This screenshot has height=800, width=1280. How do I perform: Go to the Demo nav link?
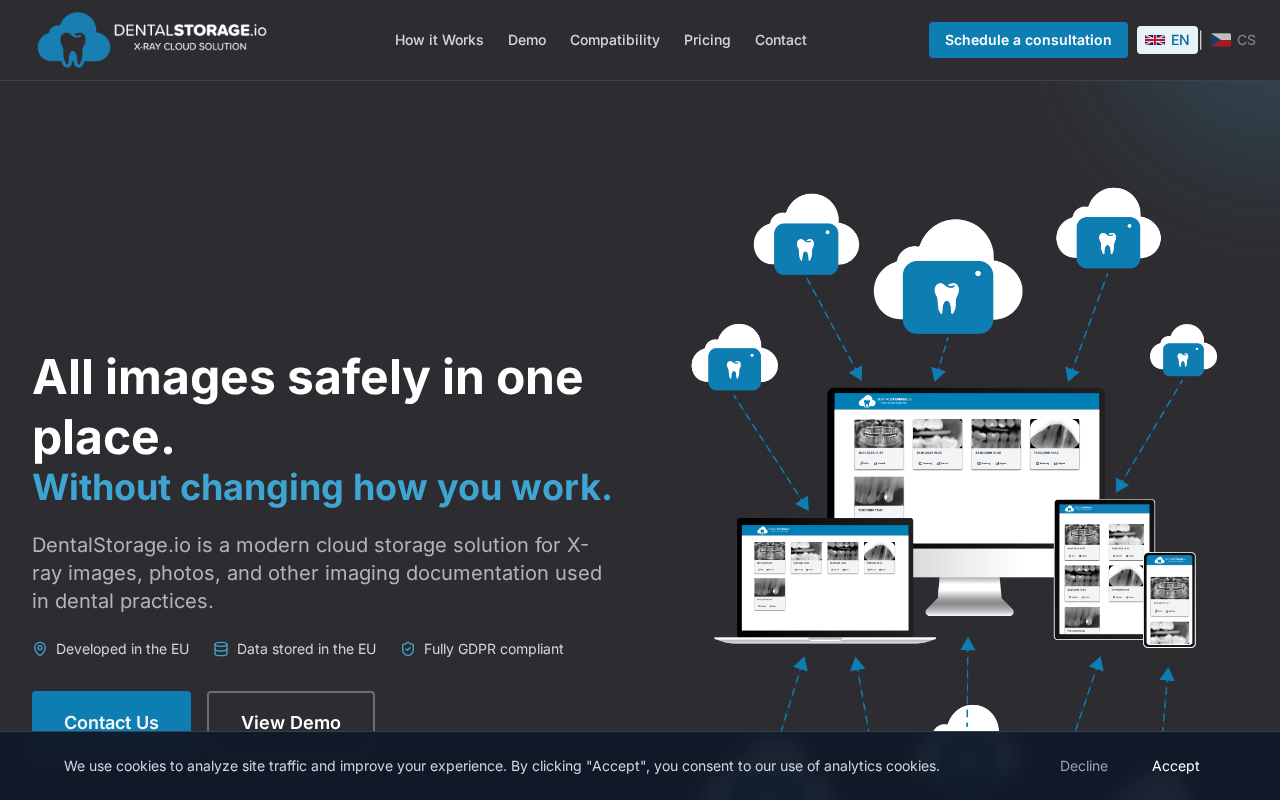[x=527, y=40]
